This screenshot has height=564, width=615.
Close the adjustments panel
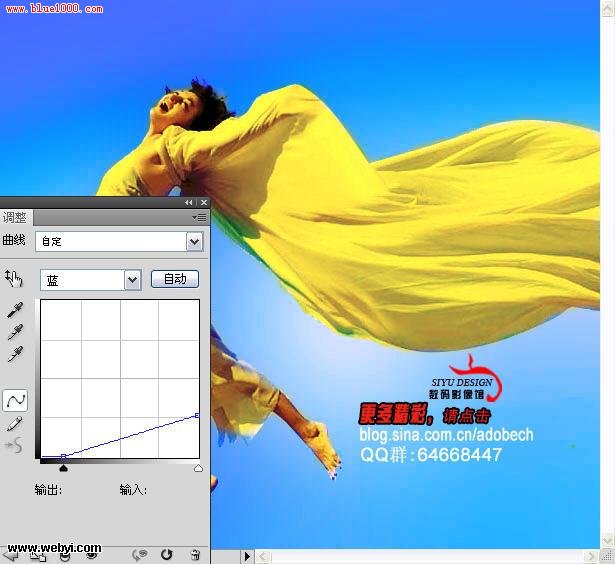[x=204, y=202]
